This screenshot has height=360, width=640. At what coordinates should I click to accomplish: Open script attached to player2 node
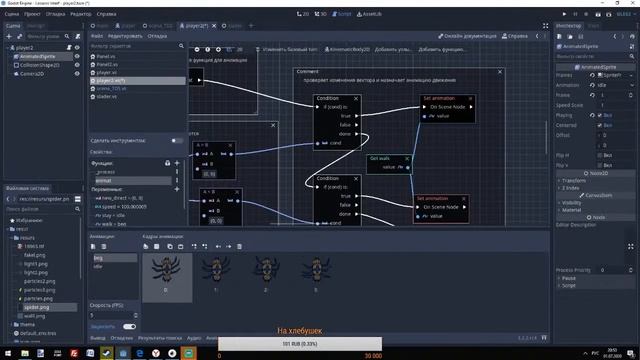(69, 48)
